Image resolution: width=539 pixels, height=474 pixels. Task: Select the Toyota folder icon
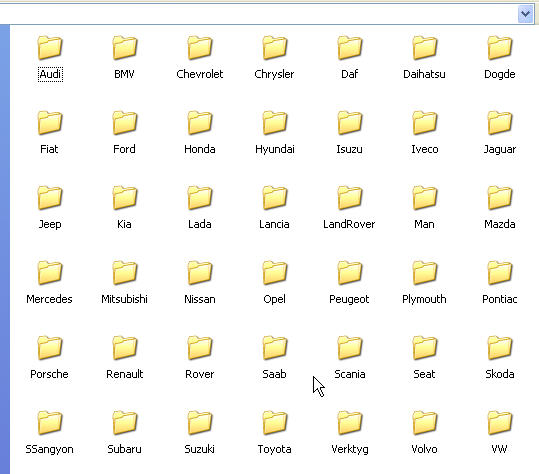click(x=275, y=422)
